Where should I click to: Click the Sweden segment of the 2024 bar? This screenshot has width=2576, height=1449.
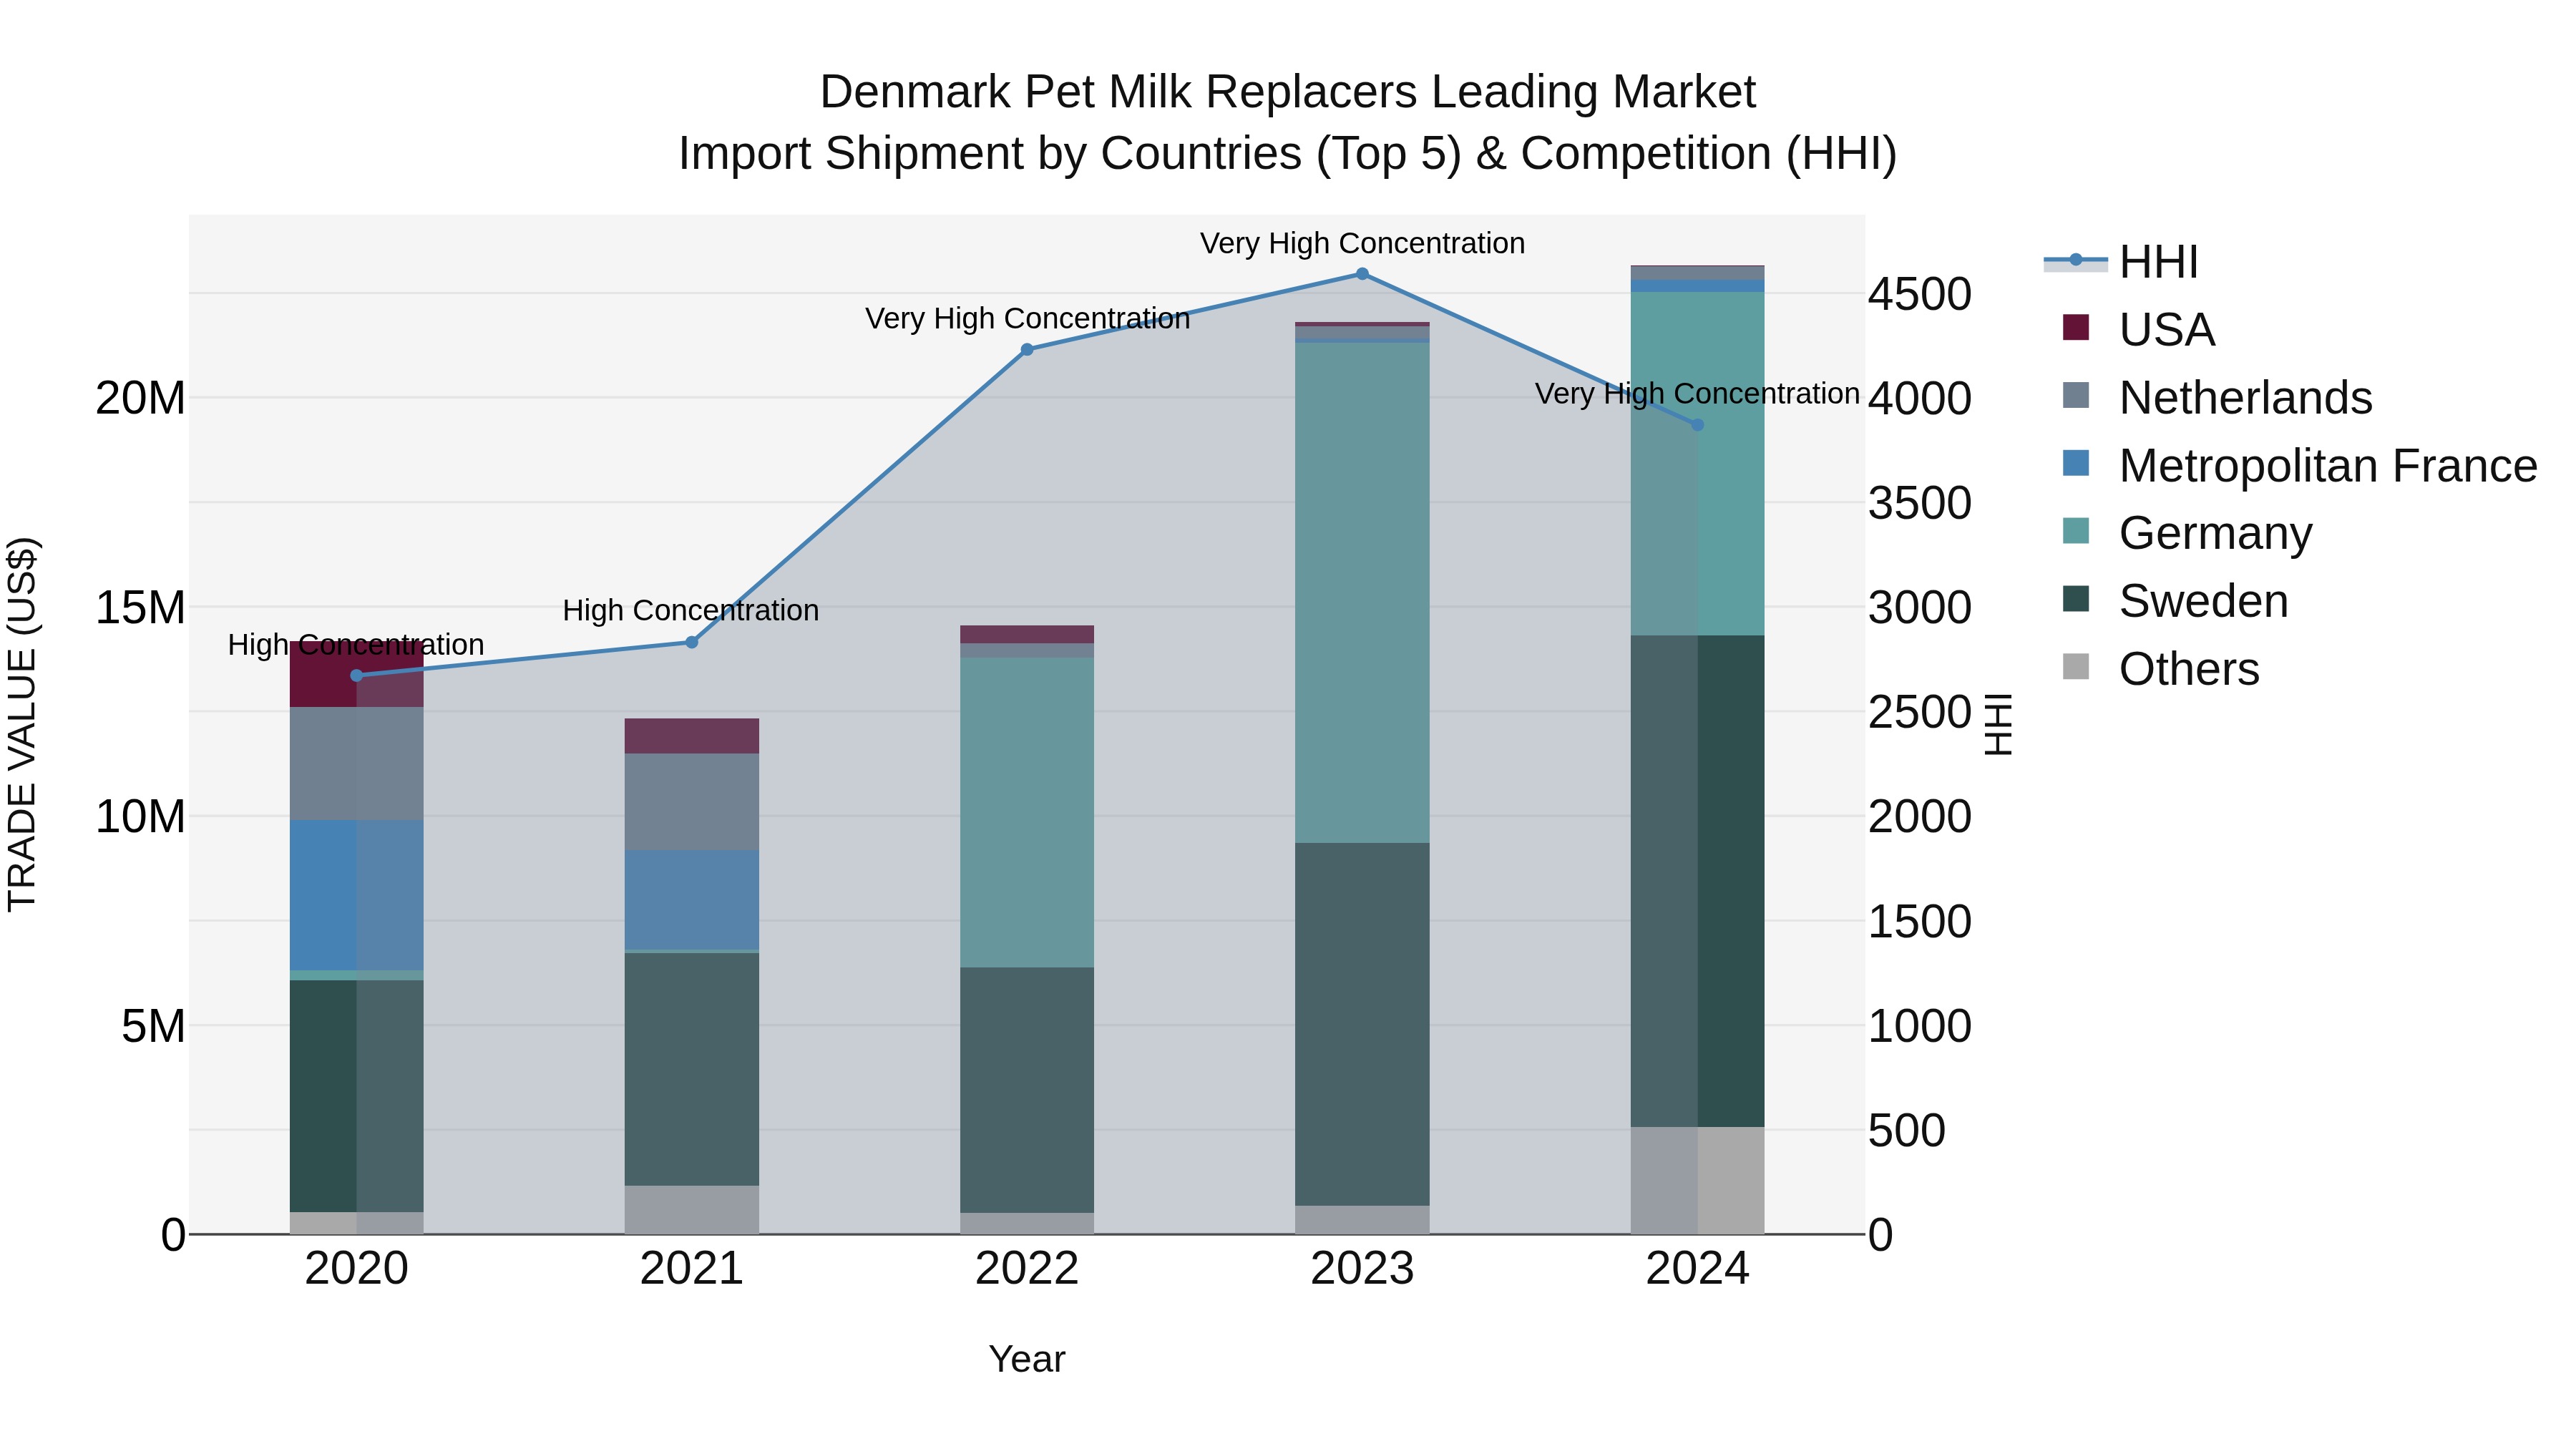(1697, 882)
